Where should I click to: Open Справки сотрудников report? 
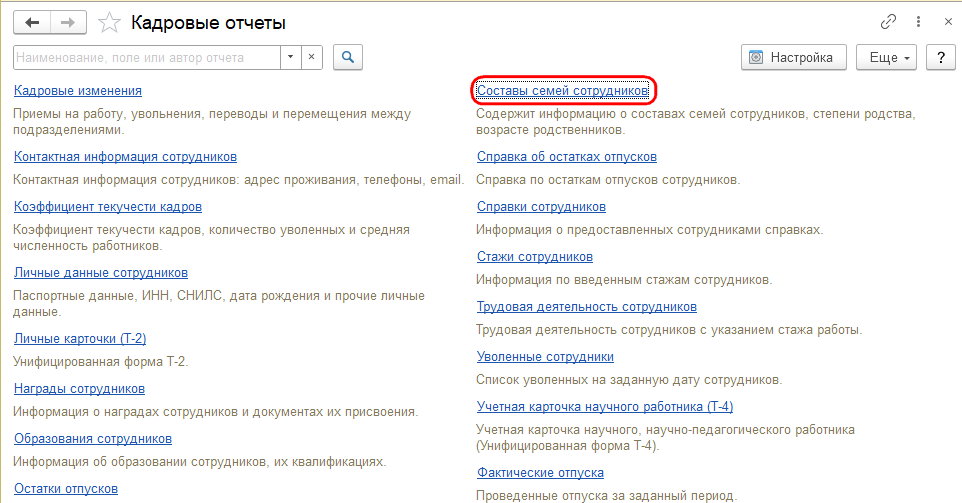542,207
